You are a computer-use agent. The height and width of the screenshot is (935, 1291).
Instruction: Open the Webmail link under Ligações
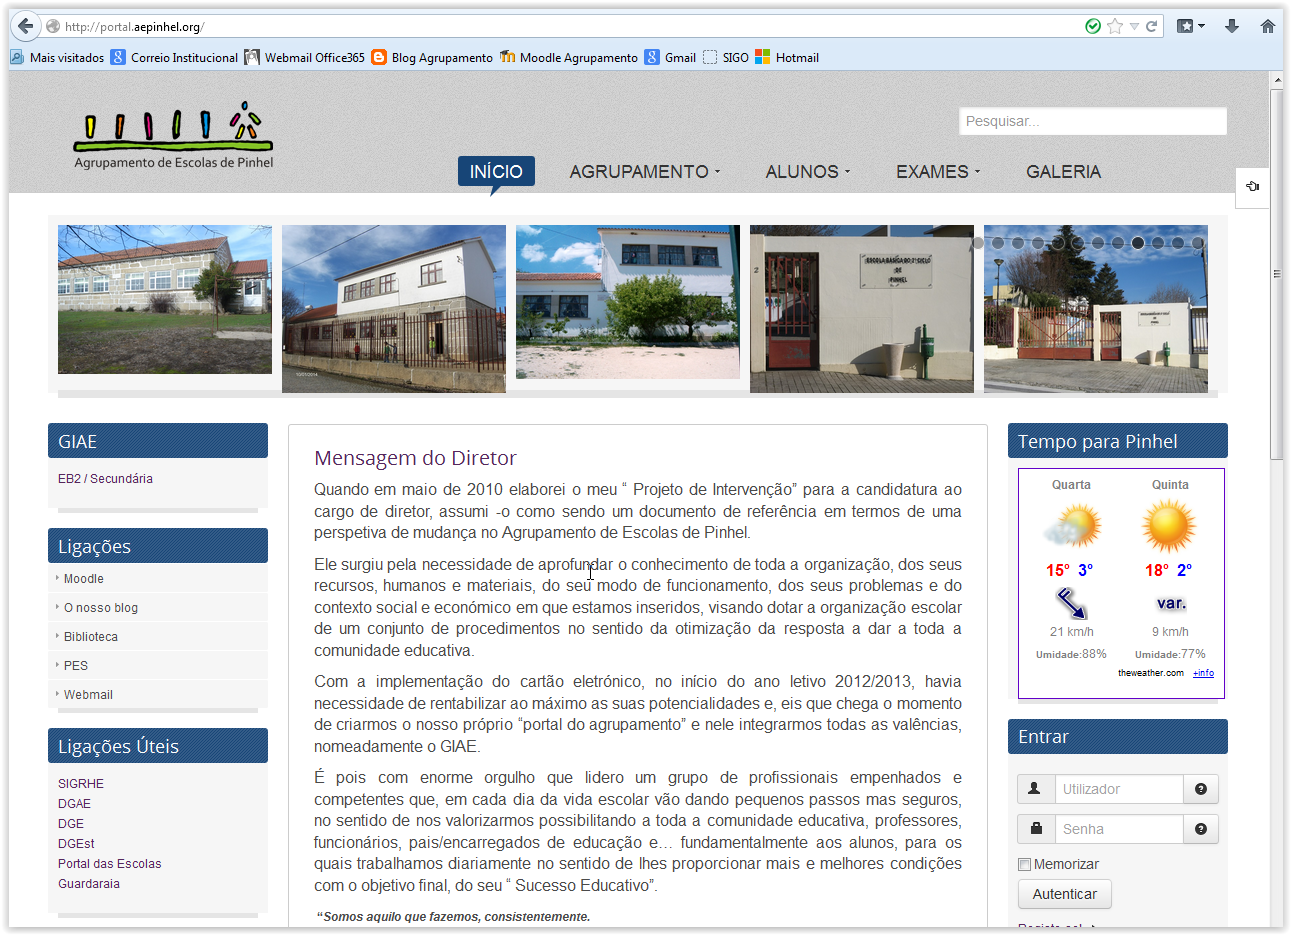88,695
